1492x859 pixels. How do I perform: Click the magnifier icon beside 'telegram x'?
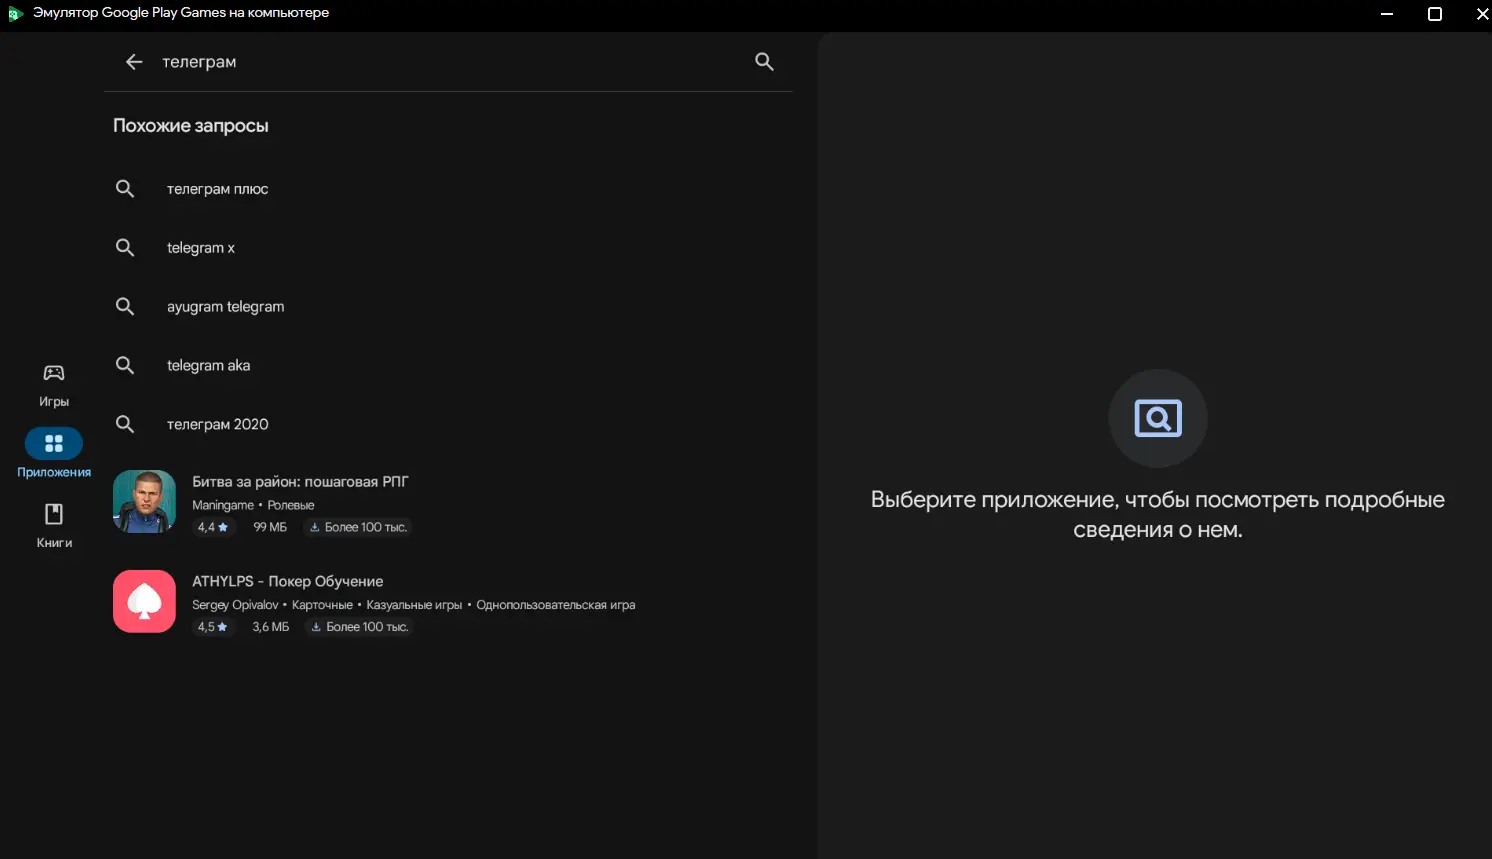[x=125, y=247]
